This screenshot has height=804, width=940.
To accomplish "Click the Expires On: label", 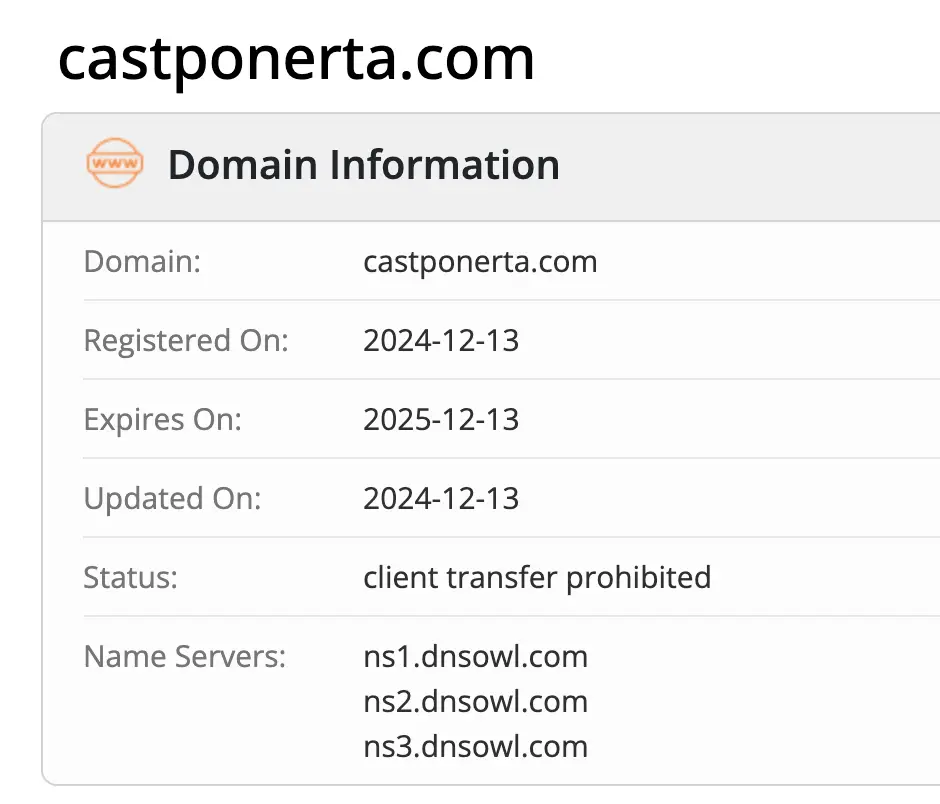I will point(162,419).
